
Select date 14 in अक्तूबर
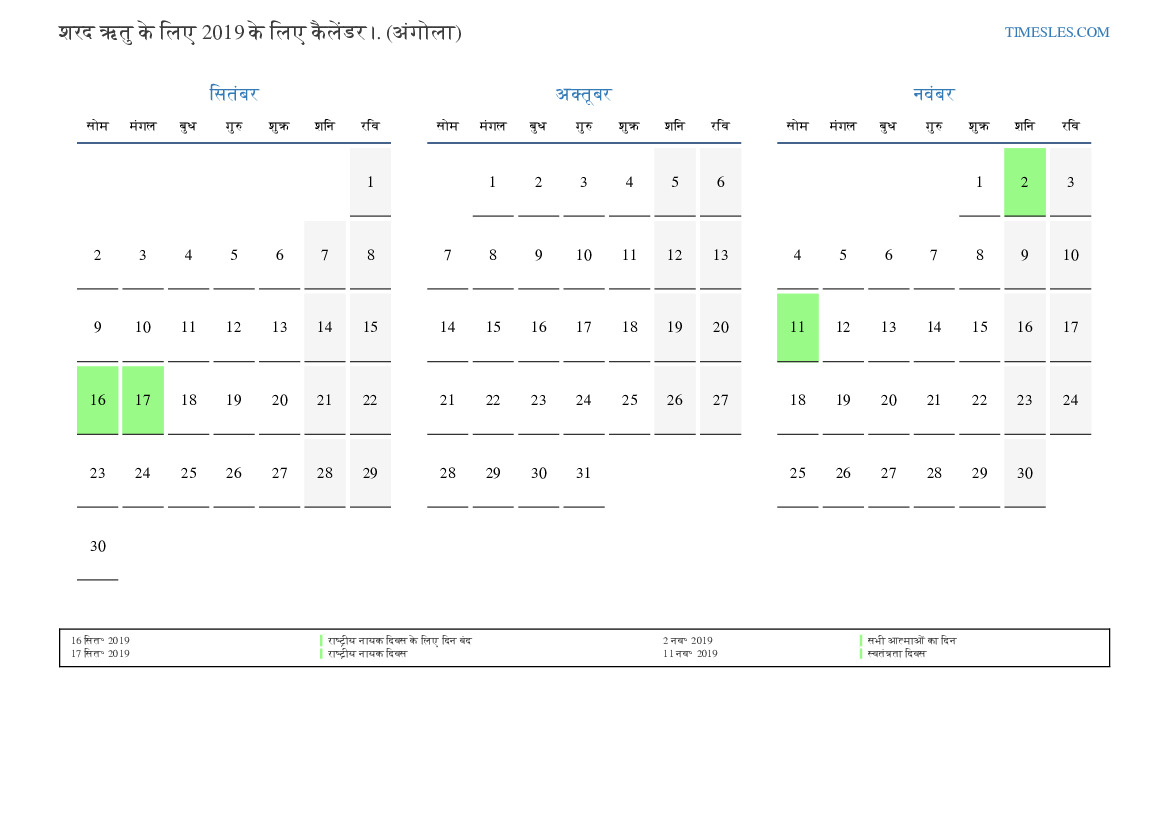447,328
